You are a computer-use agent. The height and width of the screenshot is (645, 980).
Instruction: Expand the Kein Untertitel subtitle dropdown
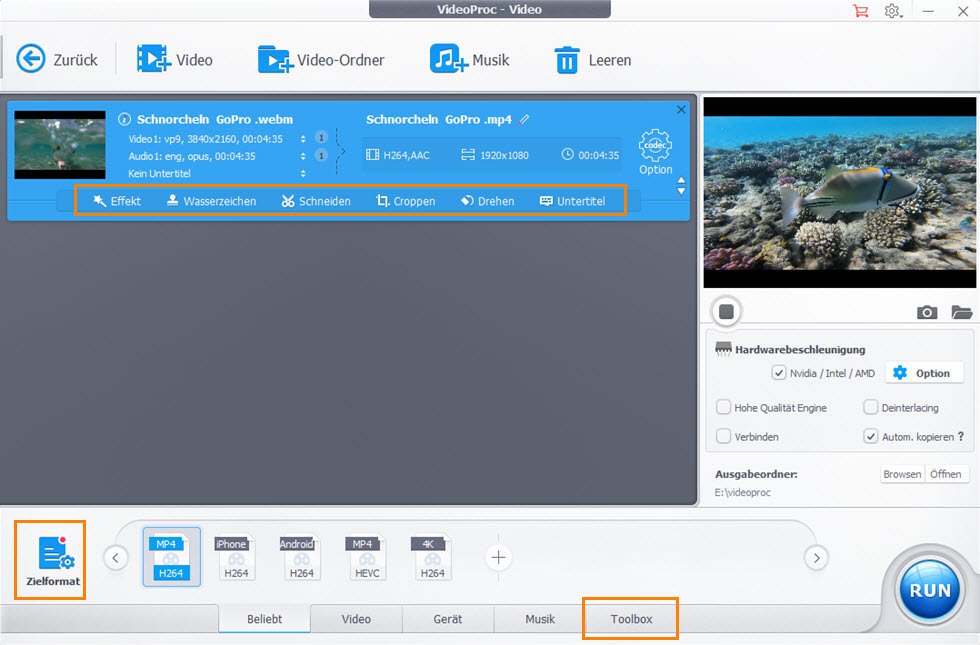(x=303, y=174)
